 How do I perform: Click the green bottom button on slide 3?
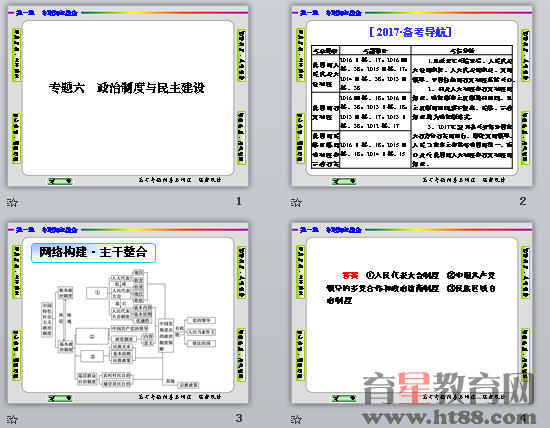click(60, 398)
